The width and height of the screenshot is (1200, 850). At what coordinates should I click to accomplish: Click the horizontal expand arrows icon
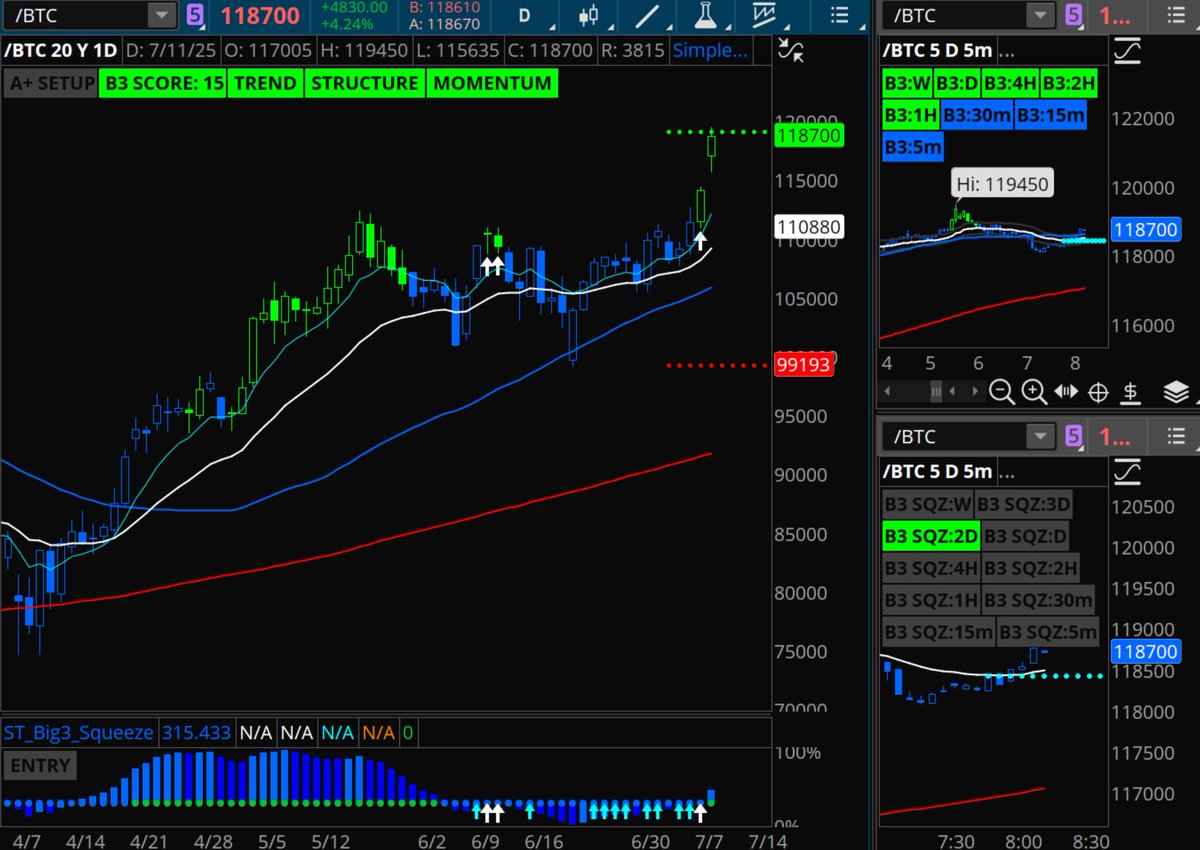coord(1066,391)
